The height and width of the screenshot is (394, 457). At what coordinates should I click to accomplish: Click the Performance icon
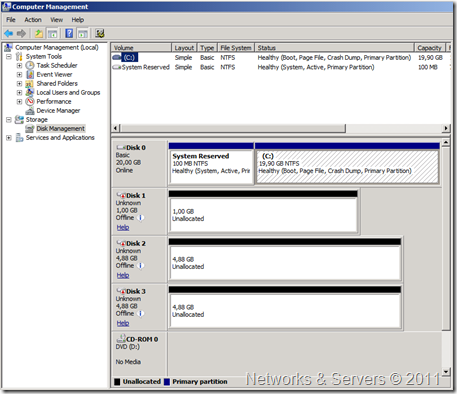pyautogui.click(x=30, y=101)
